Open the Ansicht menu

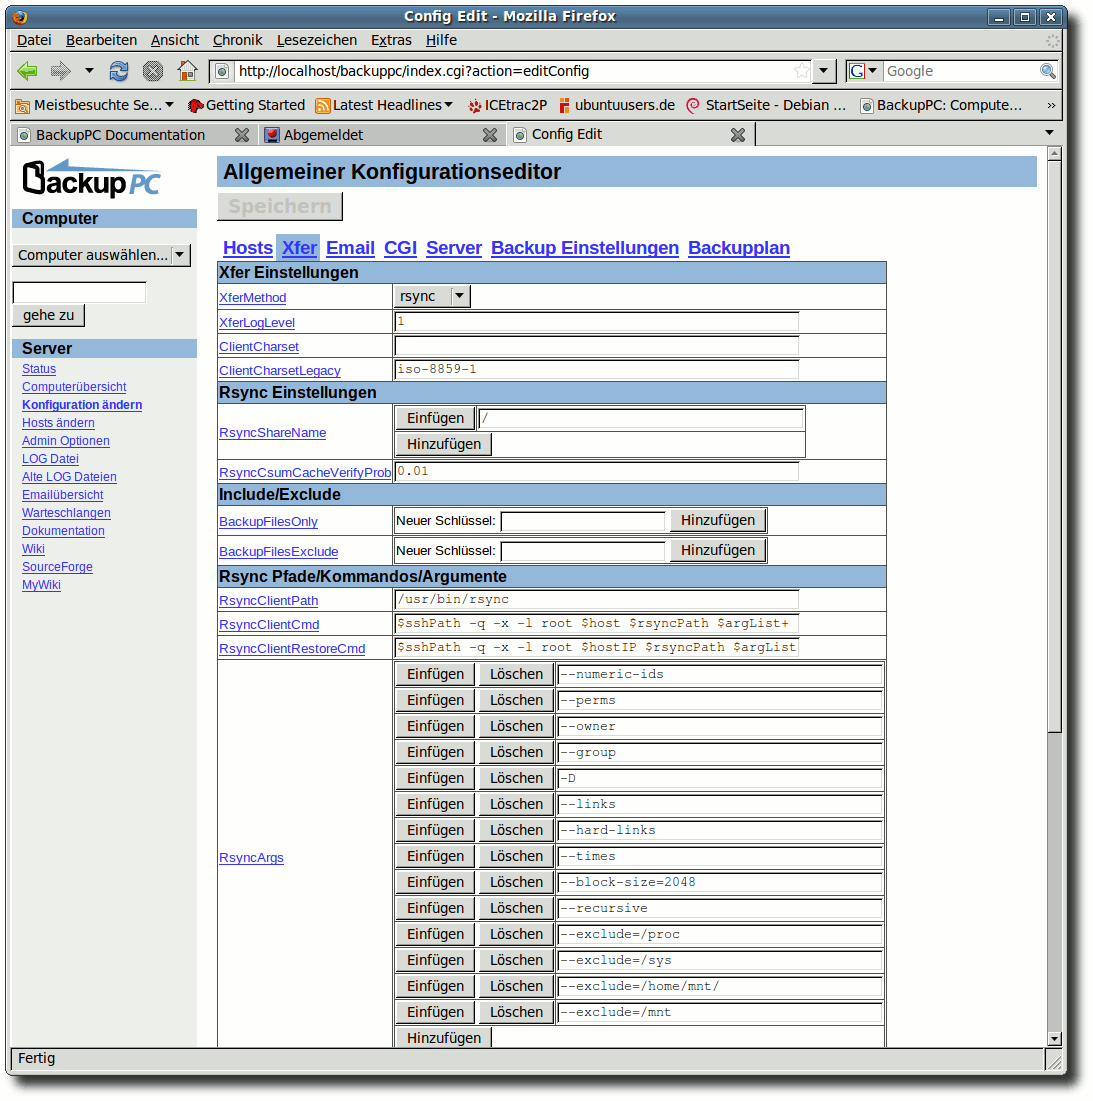(175, 40)
